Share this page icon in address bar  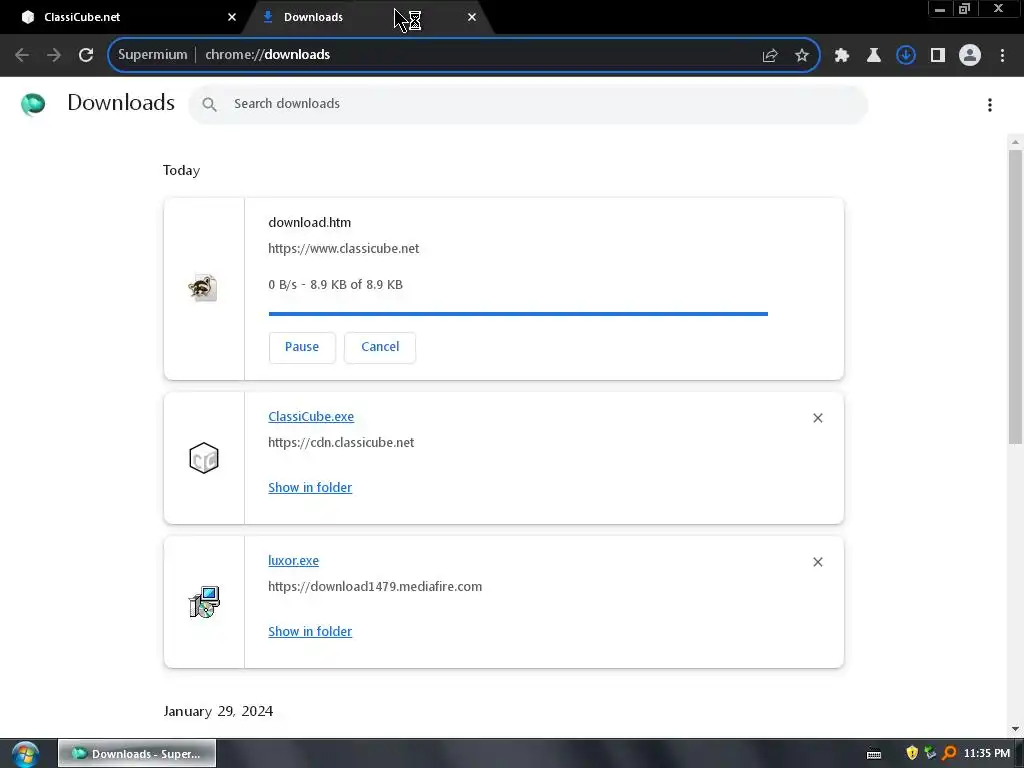click(770, 55)
